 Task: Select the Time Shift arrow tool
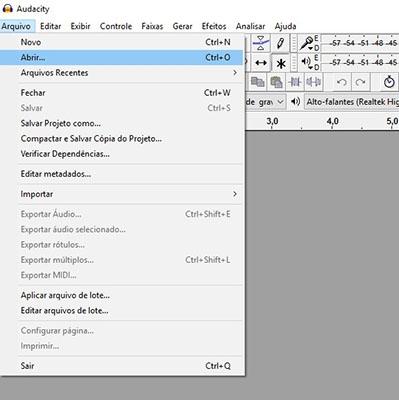click(261, 63)
